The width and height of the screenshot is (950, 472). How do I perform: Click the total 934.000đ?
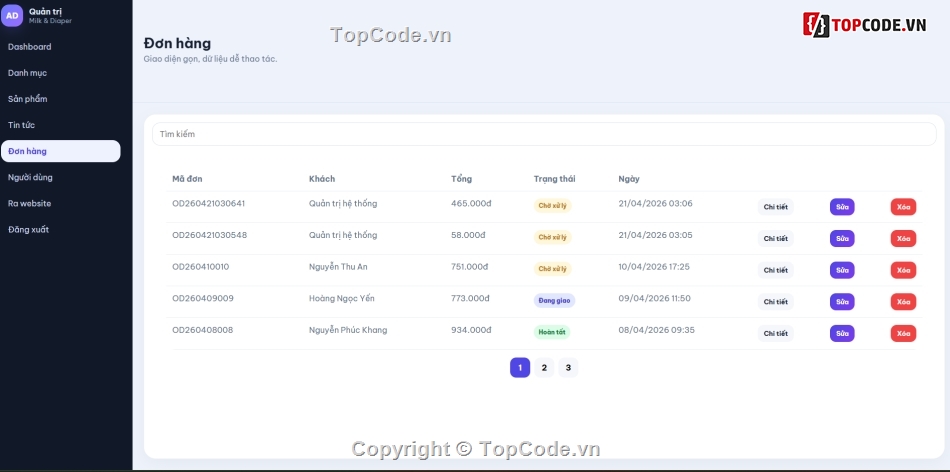click(471, 330)
